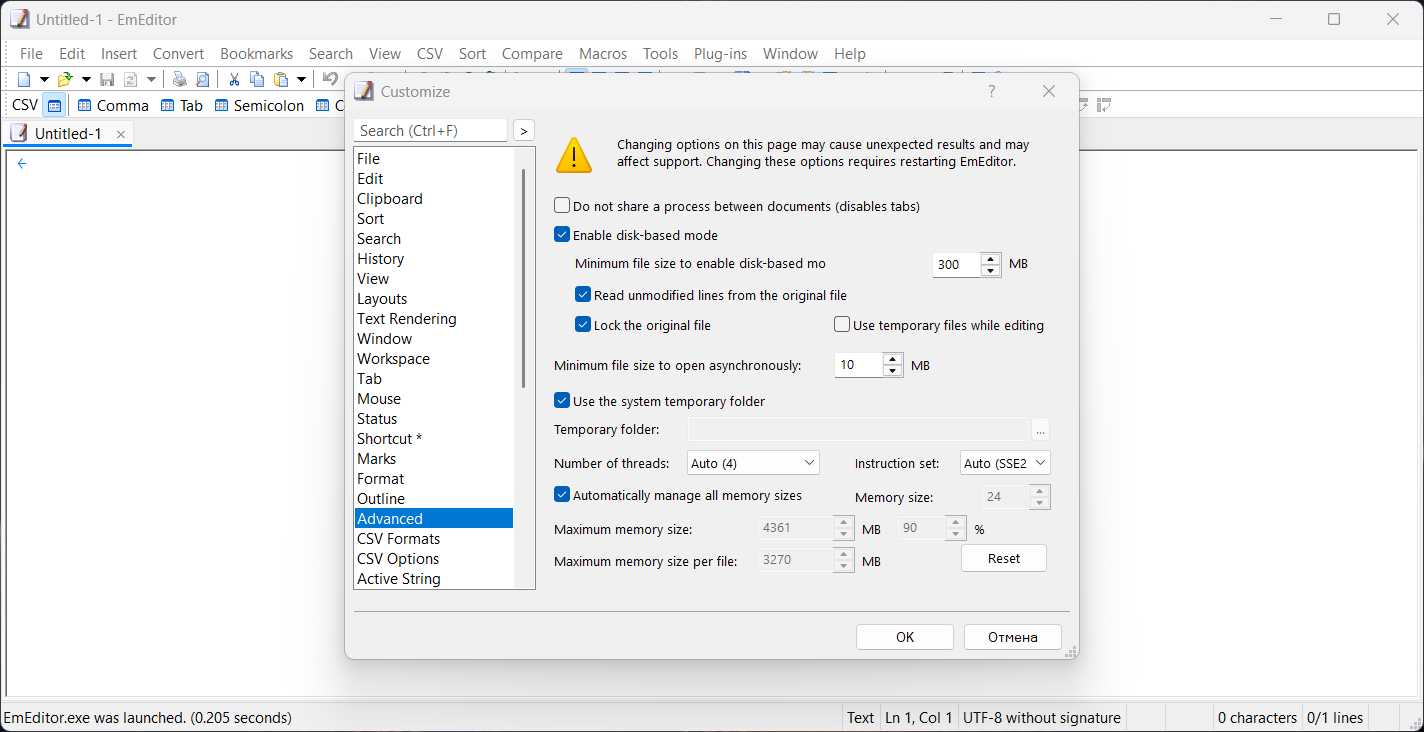Close the Untitled-1 document tab

121,134
